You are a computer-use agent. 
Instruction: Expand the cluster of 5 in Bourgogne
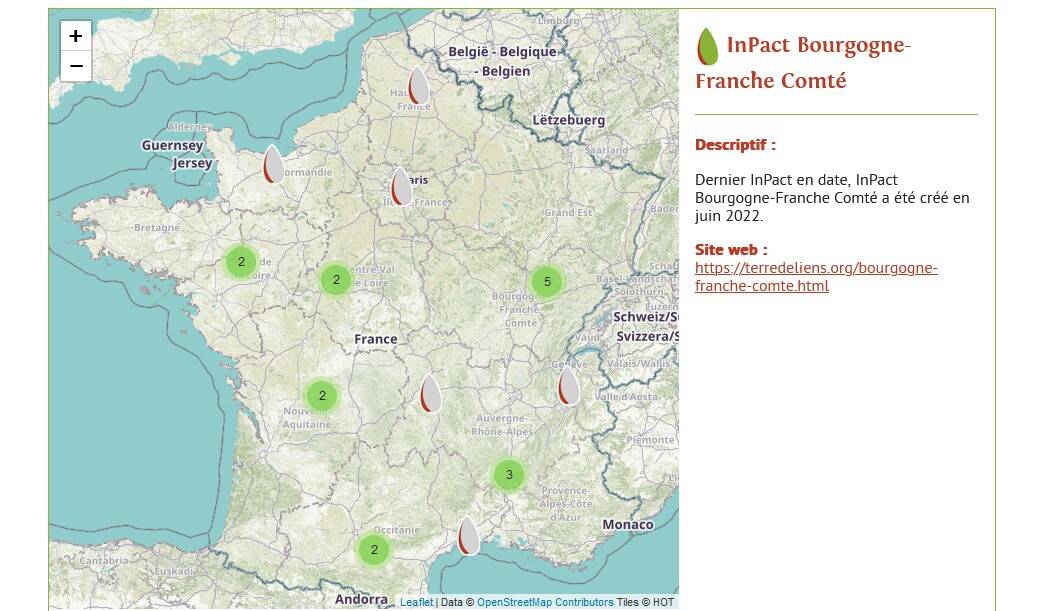(547, 282)
